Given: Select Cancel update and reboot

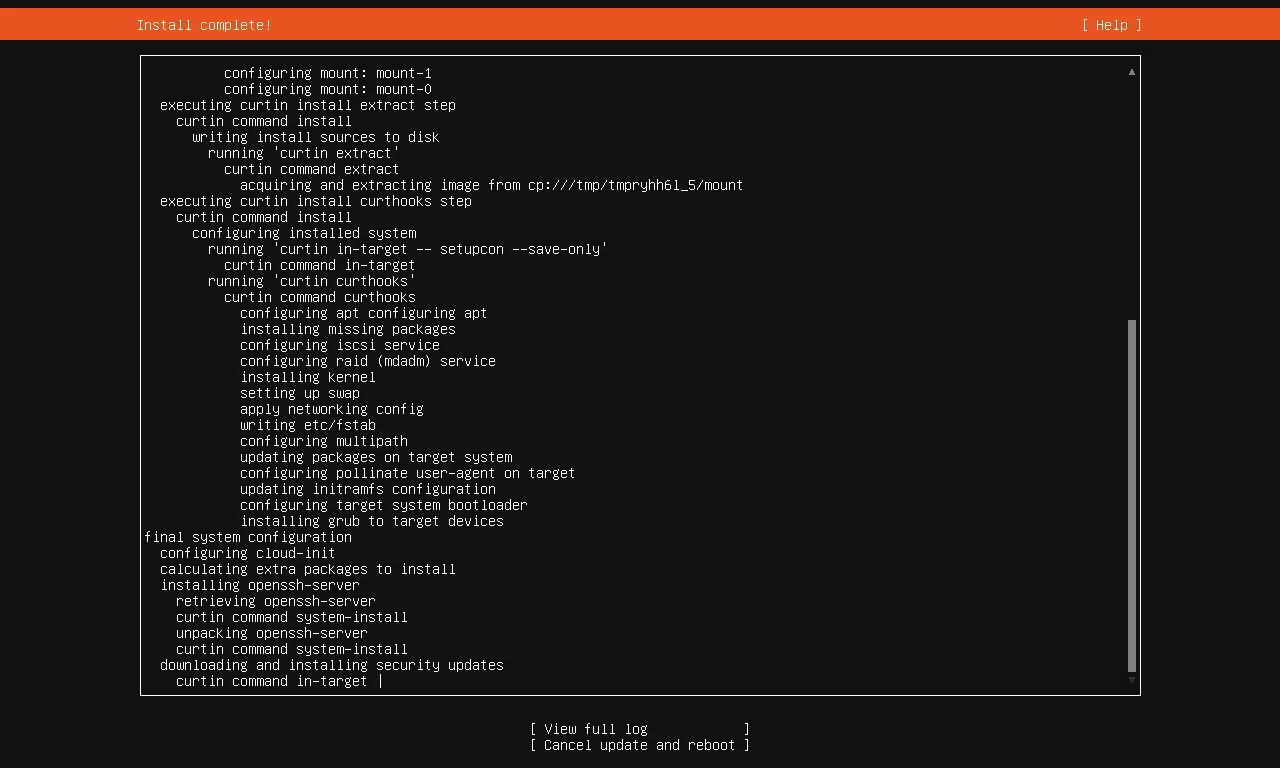Looking at the screenshot, I should click(640, 745).
